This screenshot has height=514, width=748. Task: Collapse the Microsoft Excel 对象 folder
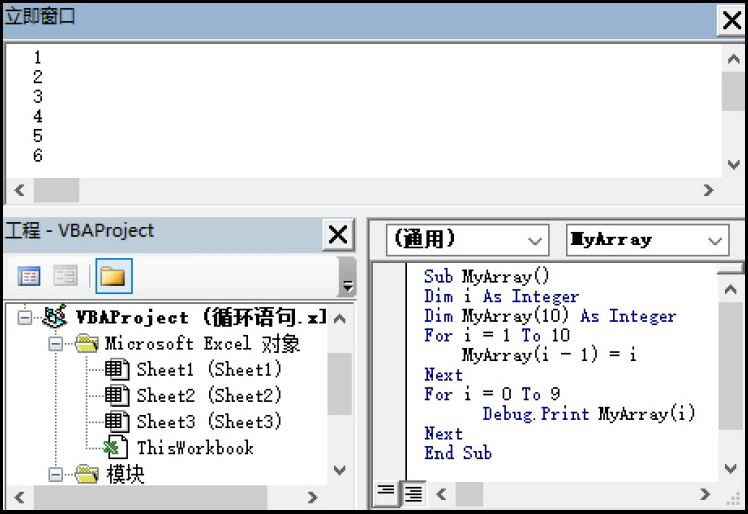tap(56, 344)
